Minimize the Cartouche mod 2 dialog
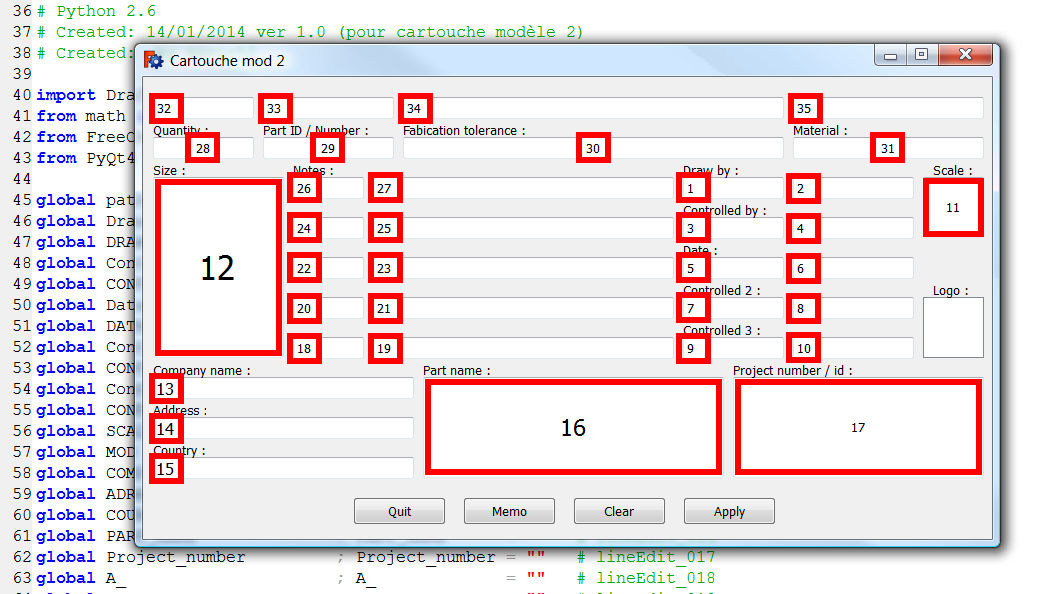 890,54
